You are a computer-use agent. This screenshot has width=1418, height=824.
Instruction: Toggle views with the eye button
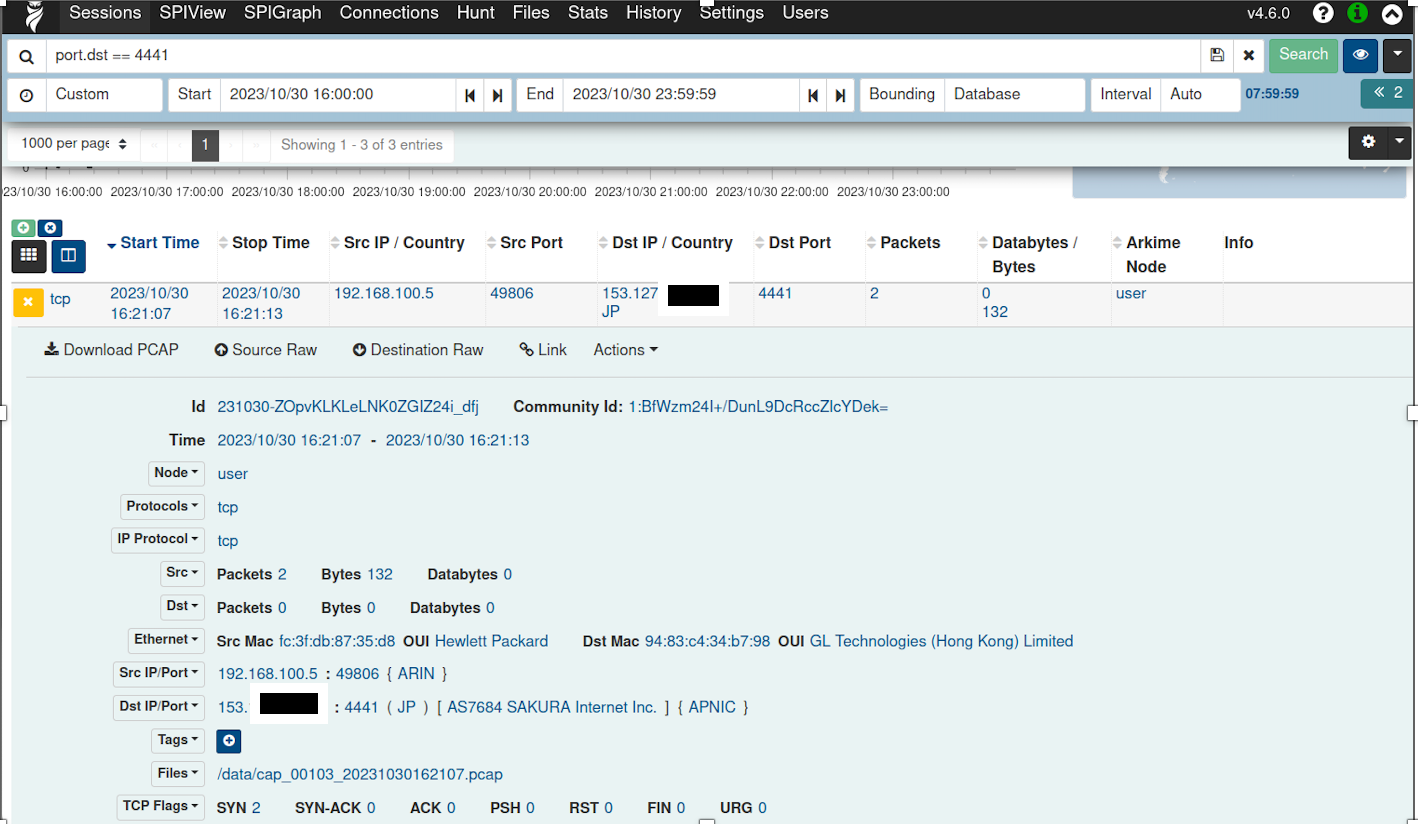(1360, 55)
